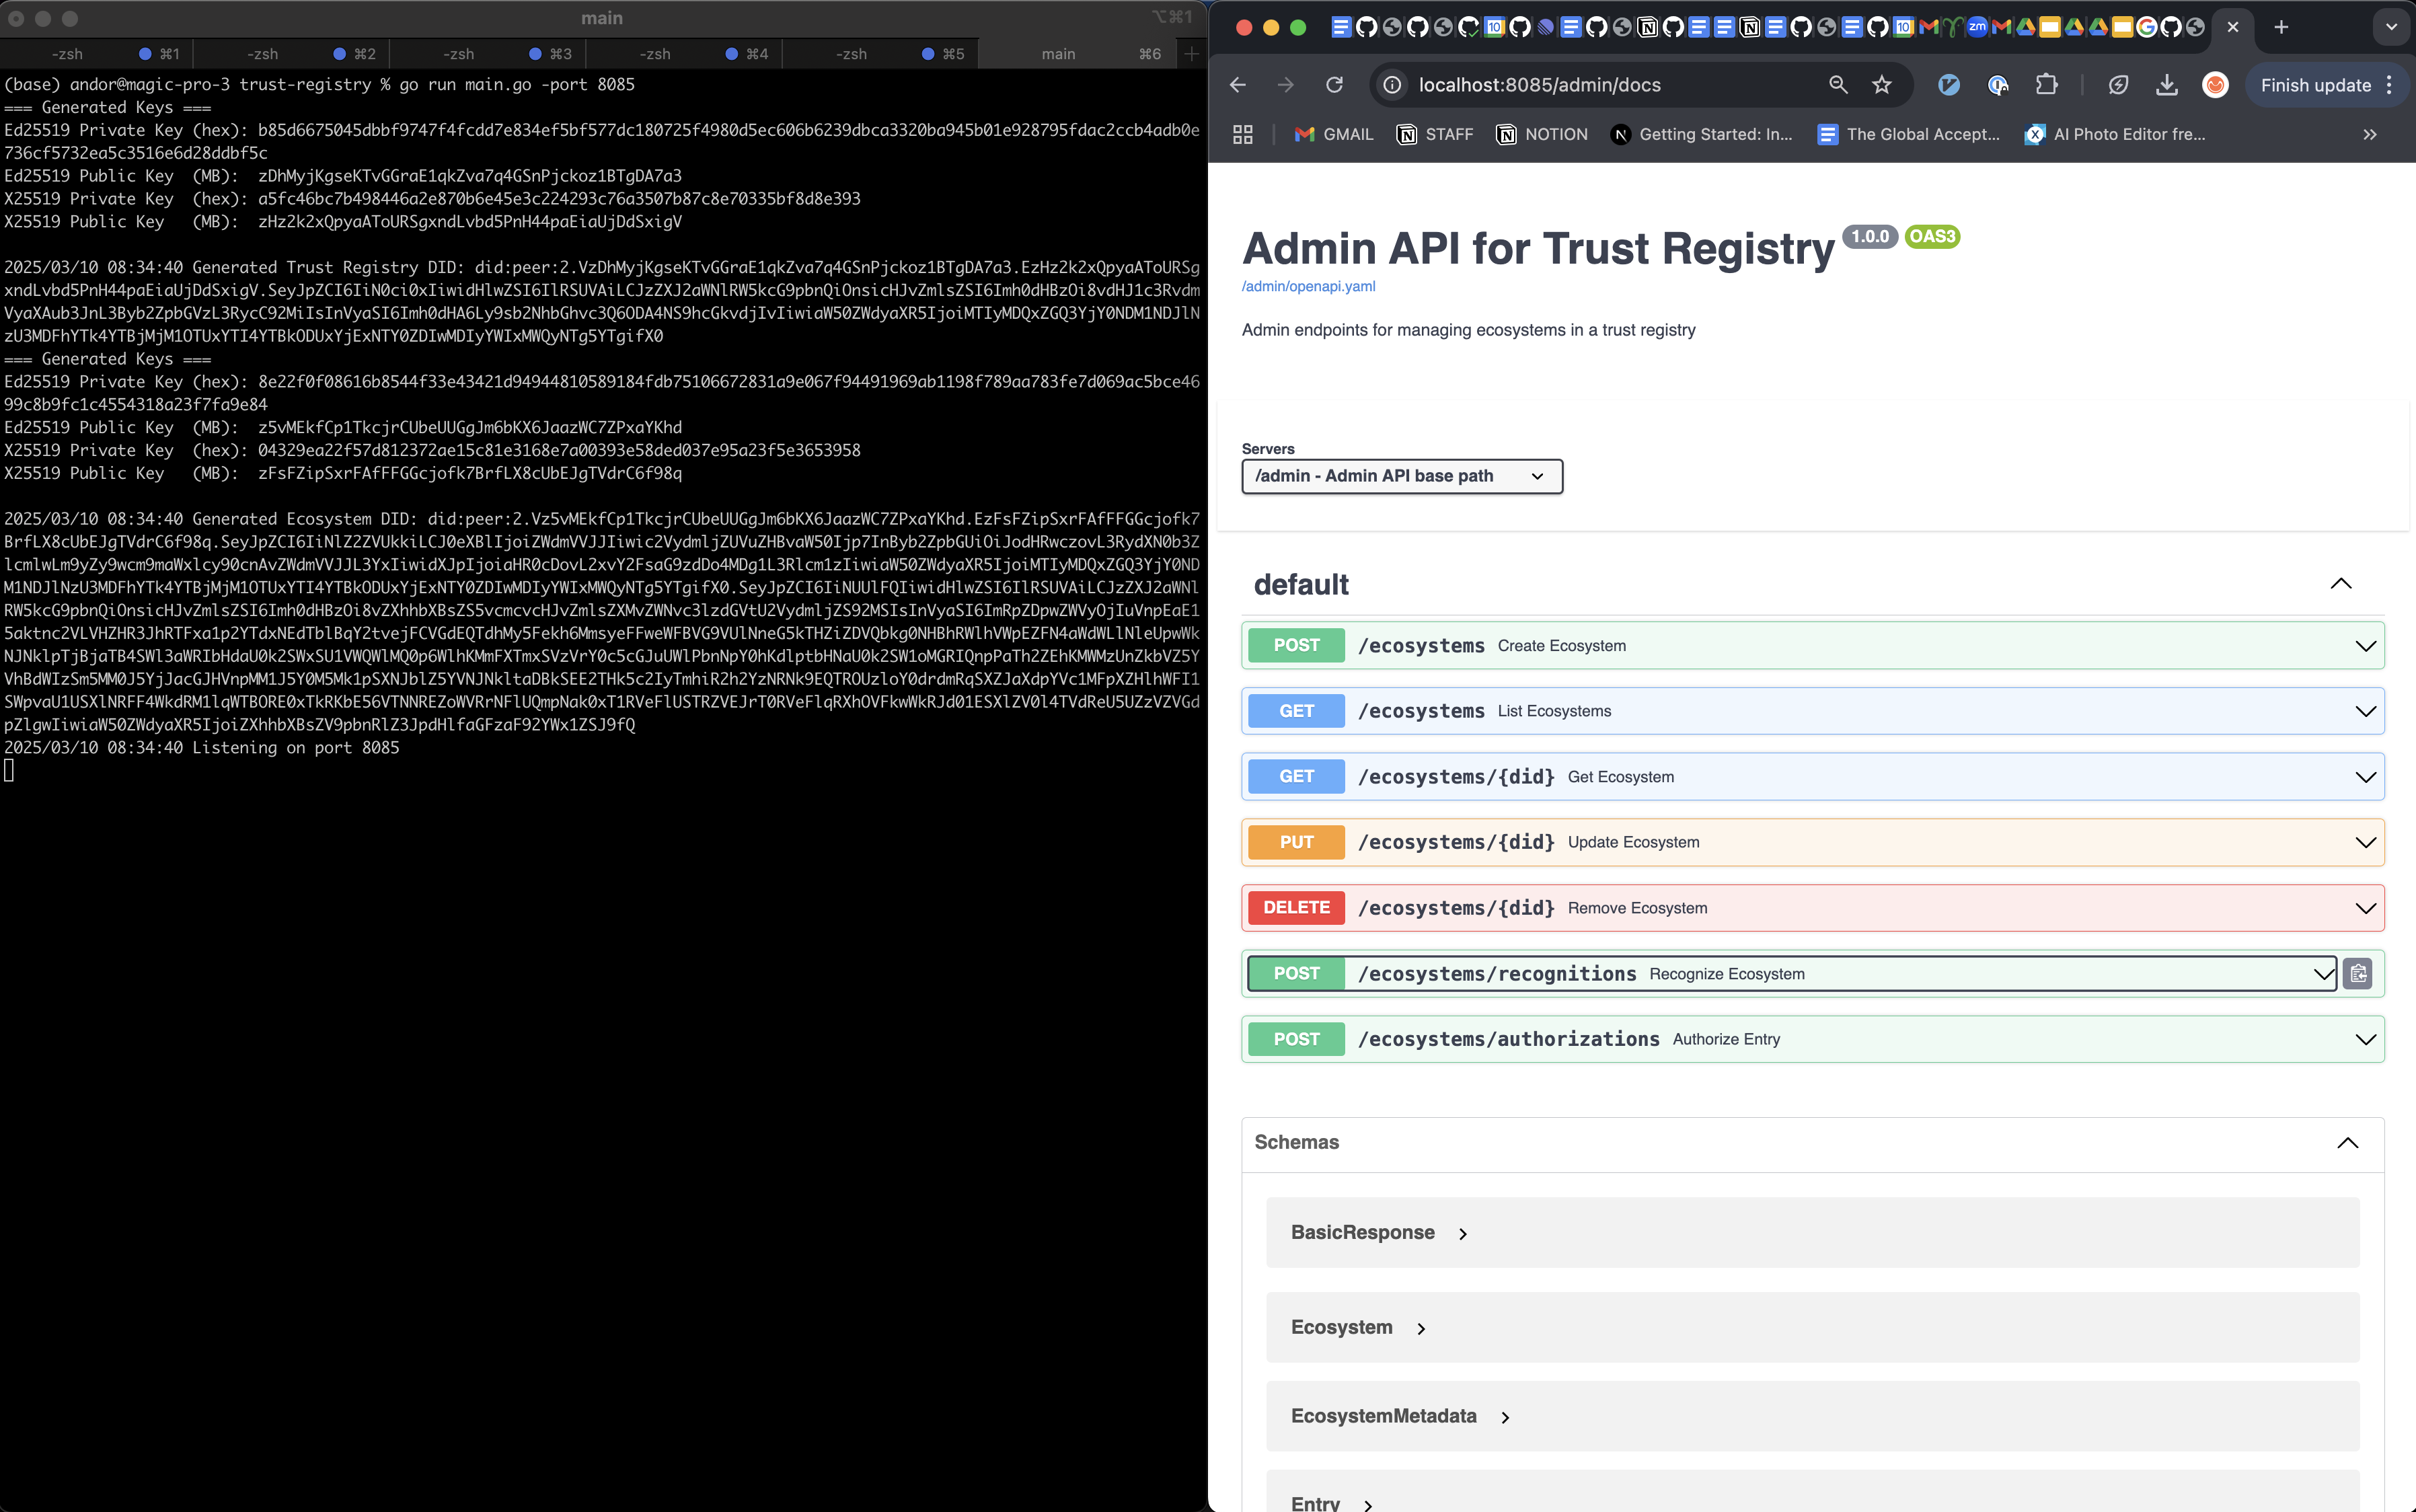Switch to the purple striped pinned tab
Viewport: 2416px width, 1512px height.
tap(1546, 27)
